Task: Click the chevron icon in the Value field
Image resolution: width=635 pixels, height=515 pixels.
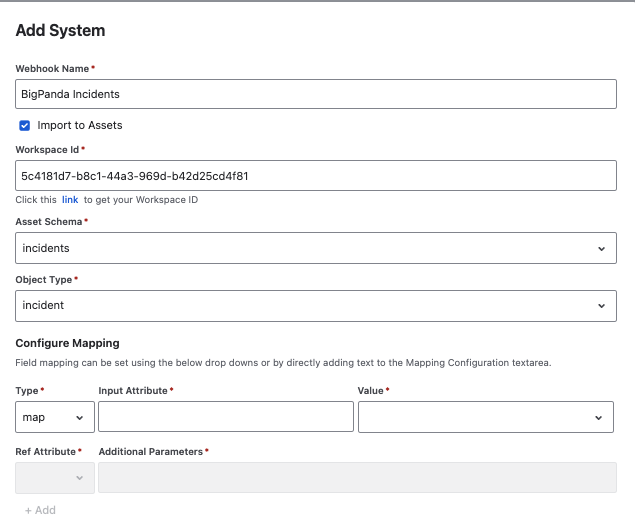Action: [598, 418]
